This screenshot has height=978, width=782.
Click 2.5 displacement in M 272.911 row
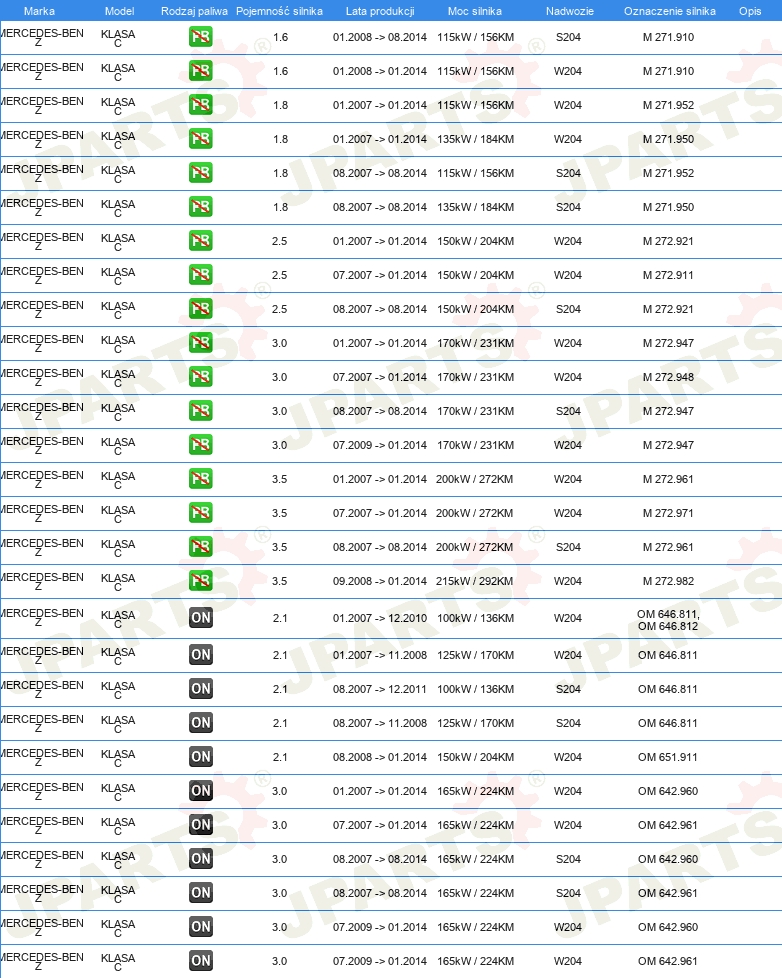(279, 275)
